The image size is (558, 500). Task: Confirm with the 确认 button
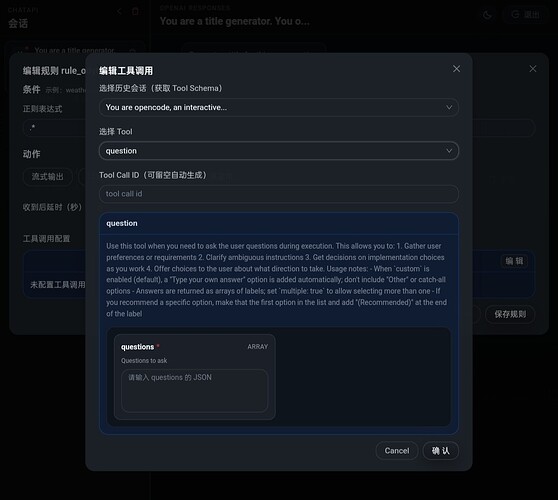click(441, 451)
